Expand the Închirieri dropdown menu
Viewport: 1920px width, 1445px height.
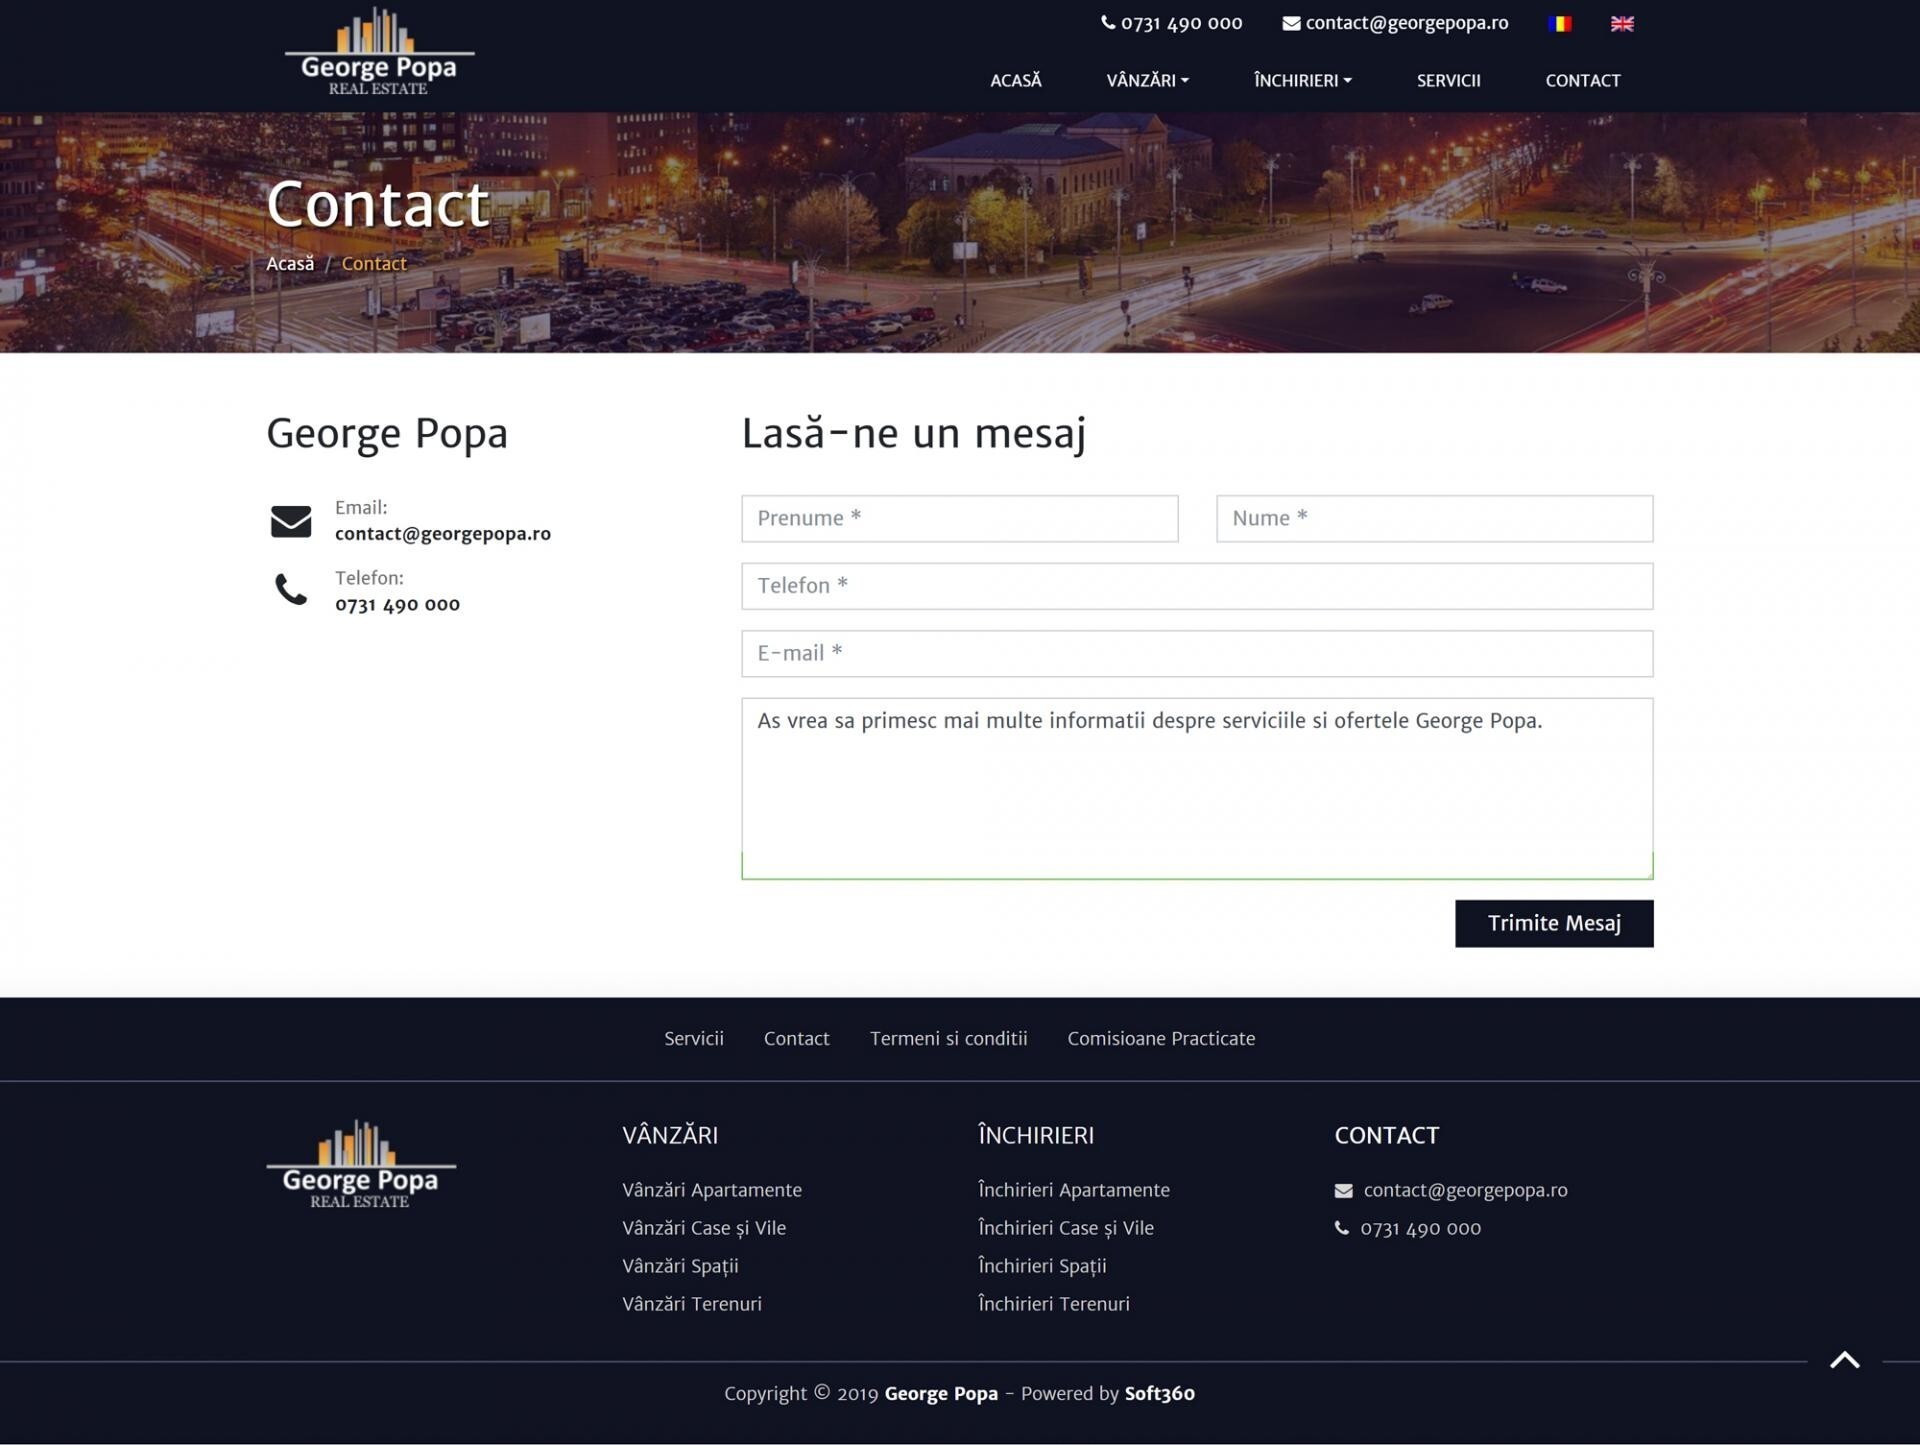pos(1302,80)
